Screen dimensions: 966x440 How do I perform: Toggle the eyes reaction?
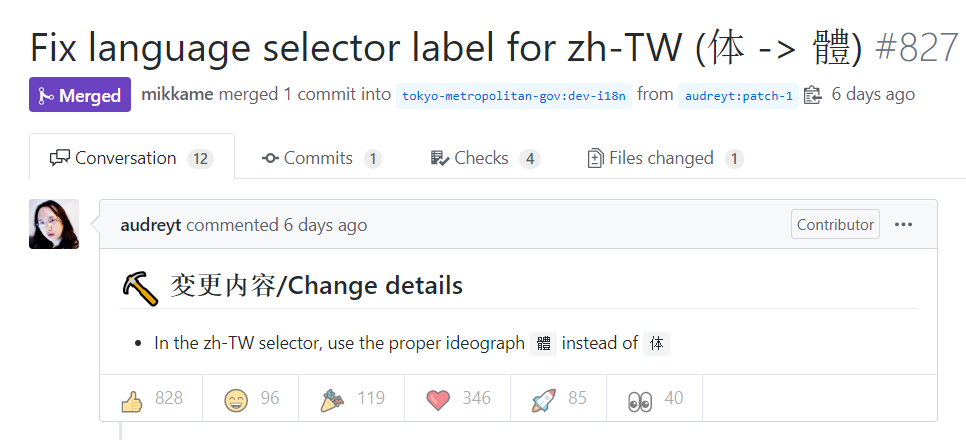[x=655, y=398]
